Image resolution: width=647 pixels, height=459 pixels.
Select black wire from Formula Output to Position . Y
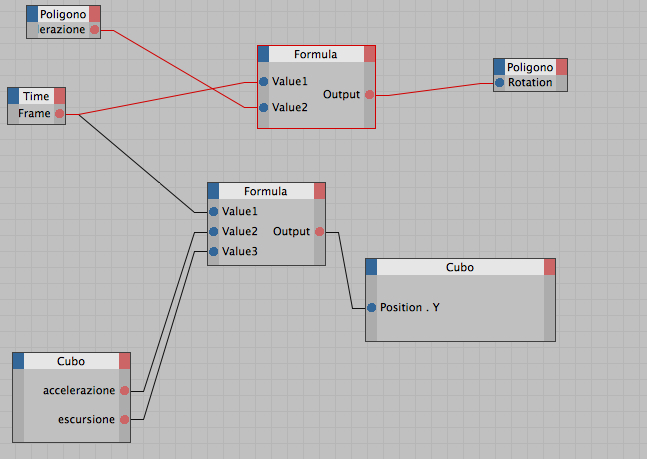tap(346, 270)
